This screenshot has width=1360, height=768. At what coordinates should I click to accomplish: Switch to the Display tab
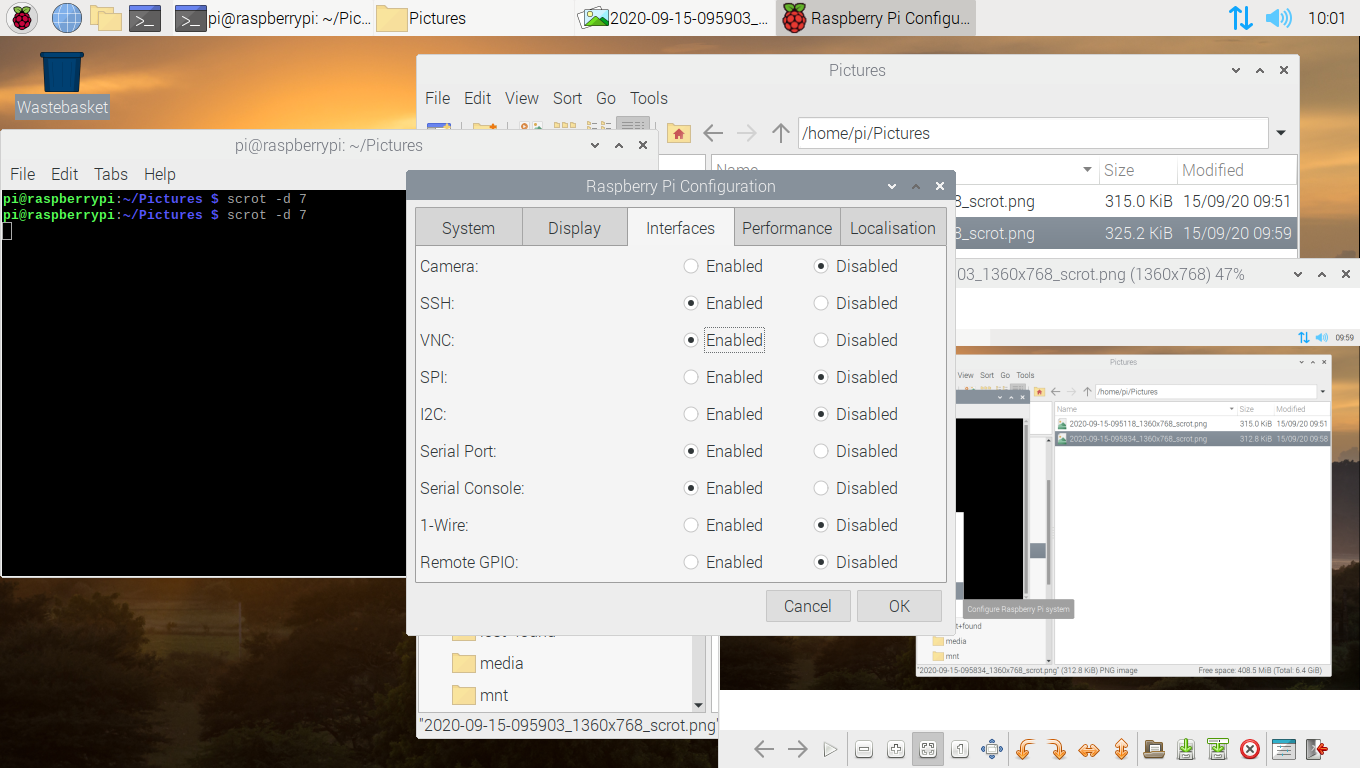tap(574, 228)
